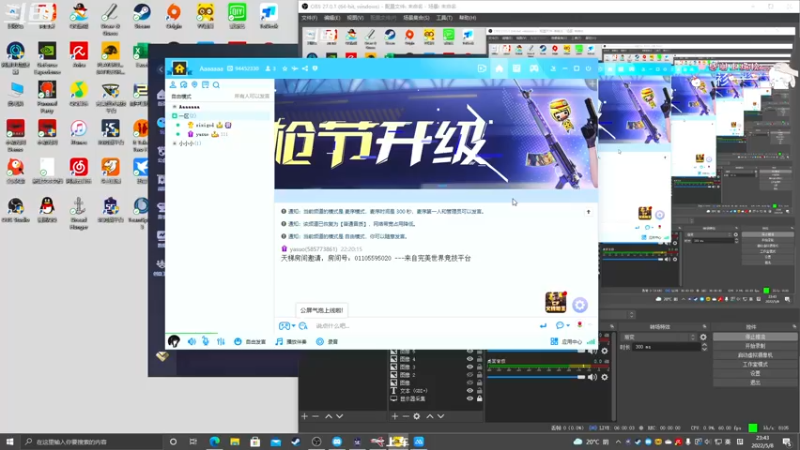Click the yellow house logo in the YY window
This screenshot has width=800, height=450.
coord(179,68)
